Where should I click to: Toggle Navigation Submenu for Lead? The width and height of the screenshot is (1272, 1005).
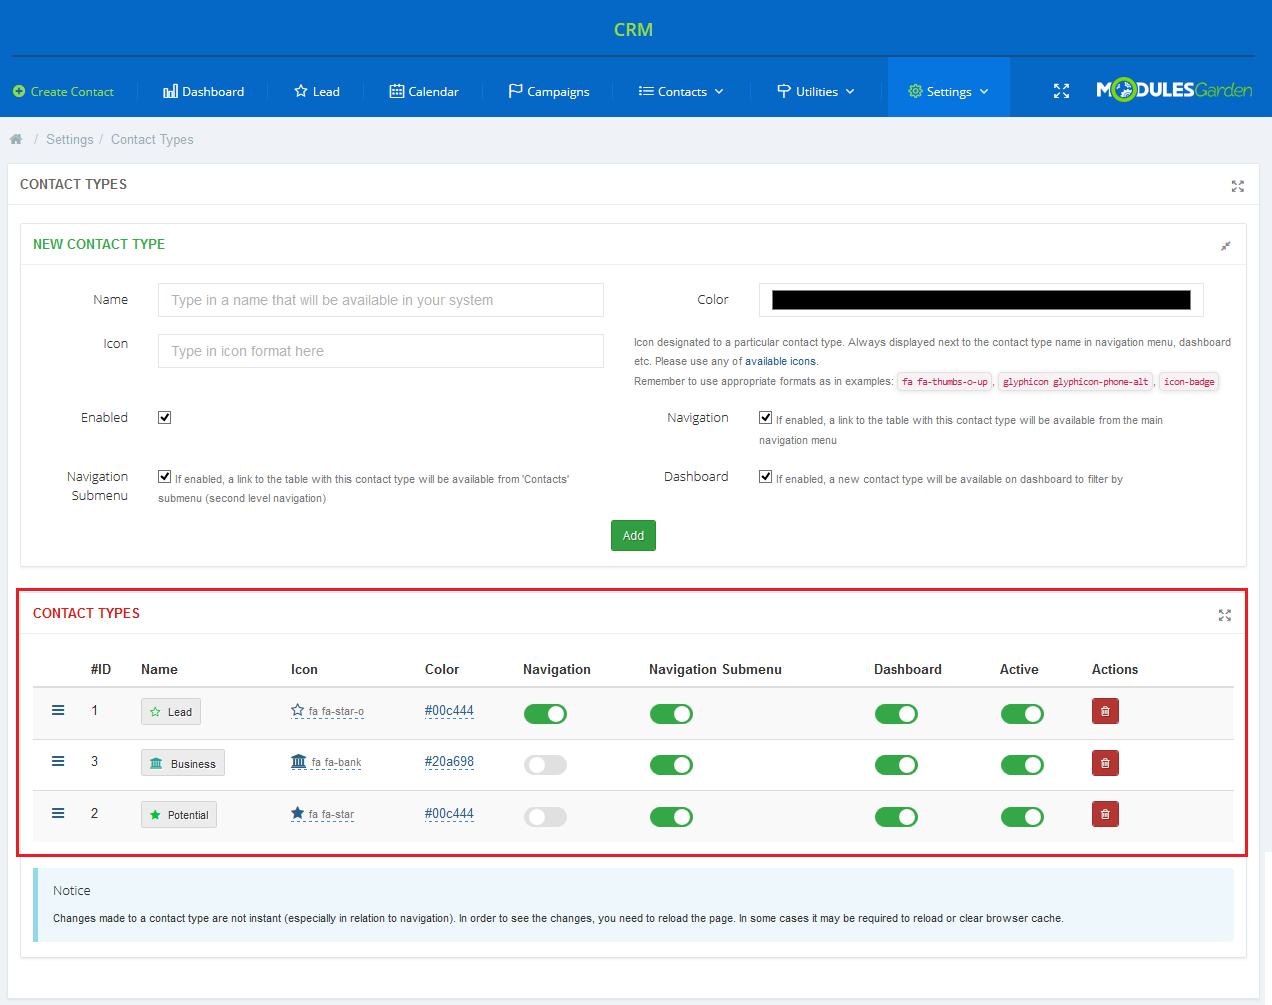(671, 714)
